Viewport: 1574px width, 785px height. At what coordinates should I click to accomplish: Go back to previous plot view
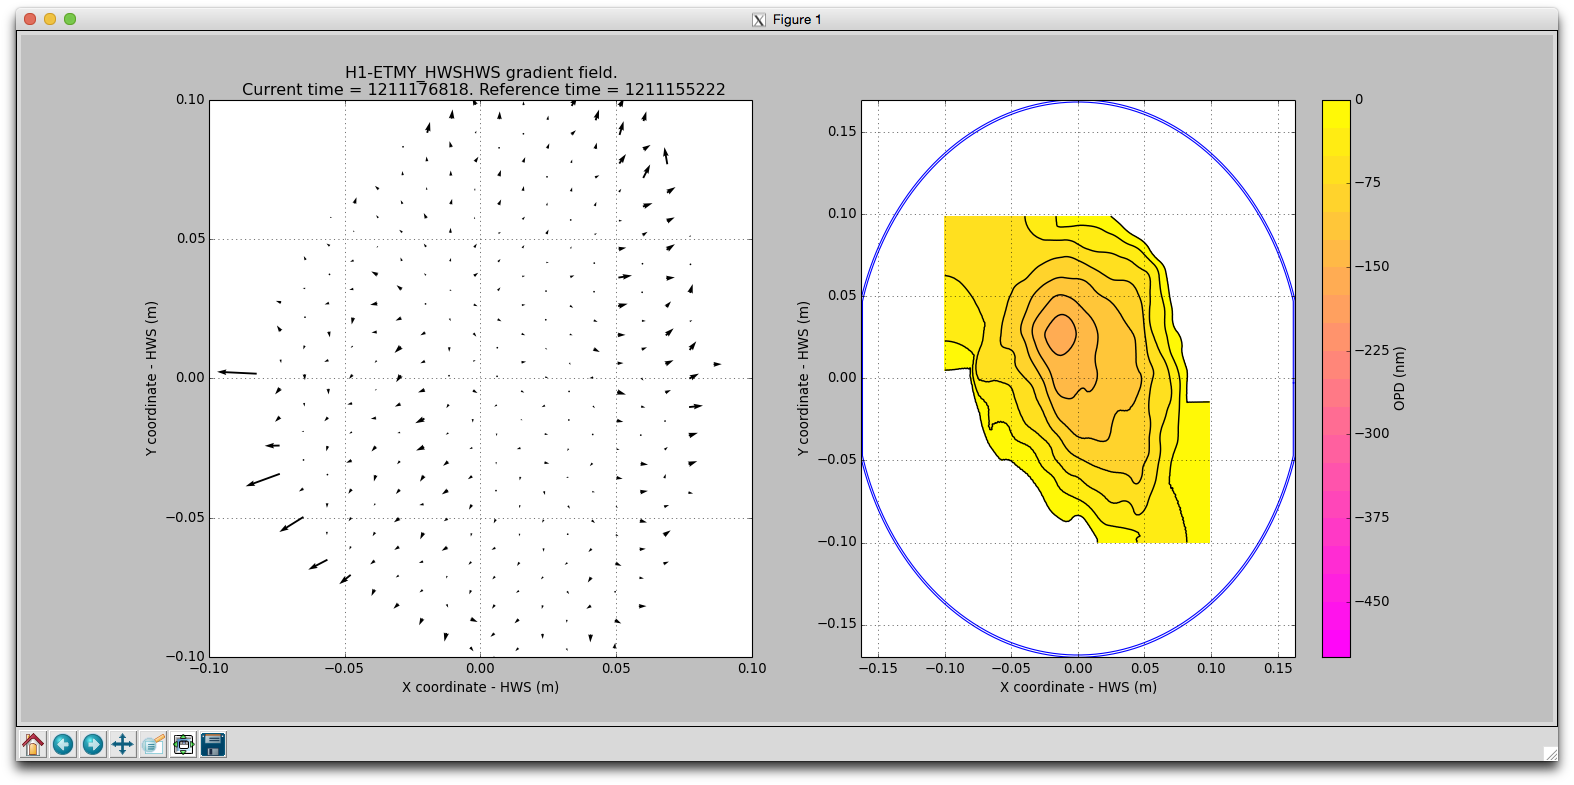tap(63, 744)
